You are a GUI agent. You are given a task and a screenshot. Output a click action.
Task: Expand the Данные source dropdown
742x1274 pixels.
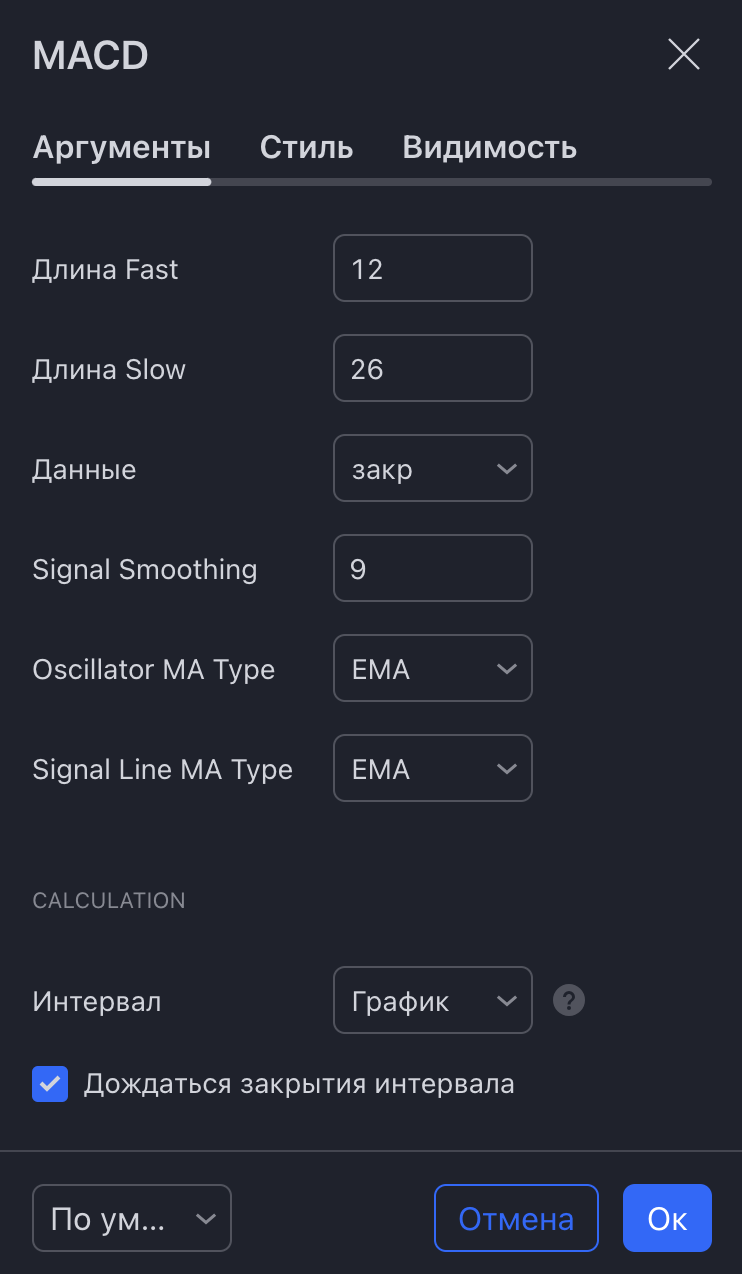pos(433,468)
